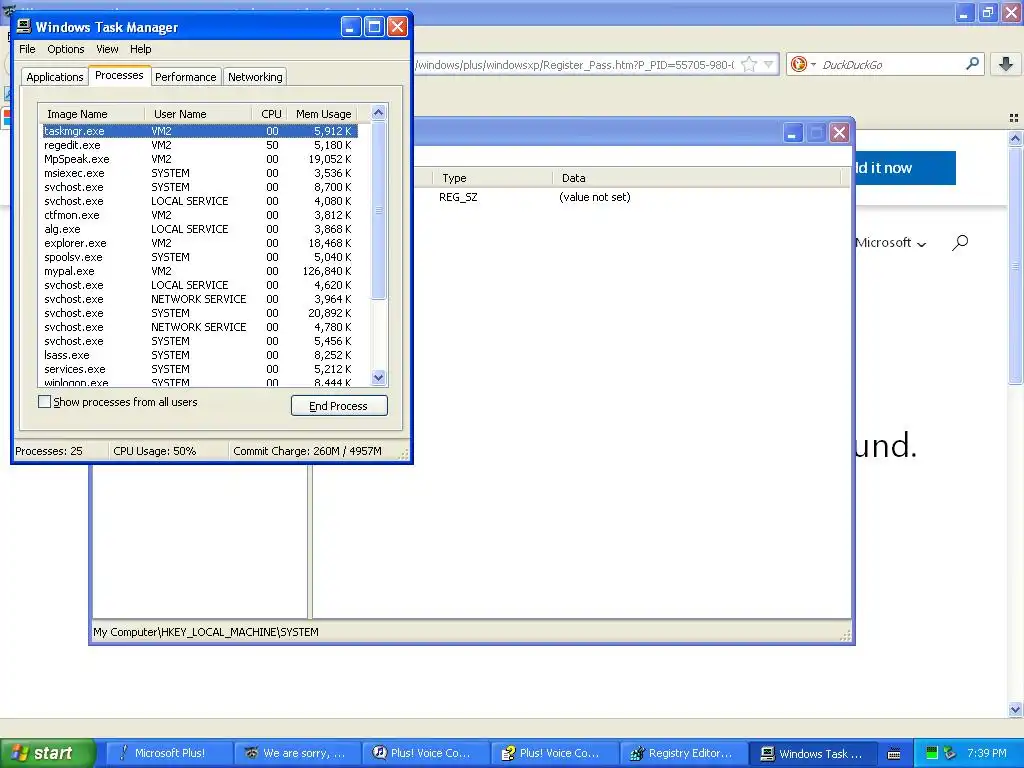
Task: Select the spoolsv.exe process row
Action: tap(199, 257)
